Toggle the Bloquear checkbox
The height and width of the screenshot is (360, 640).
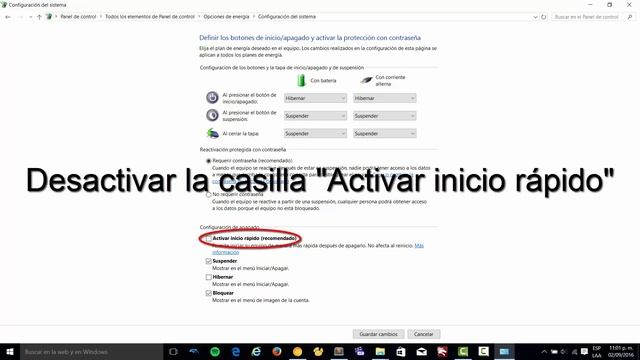[x=209, y=293]
